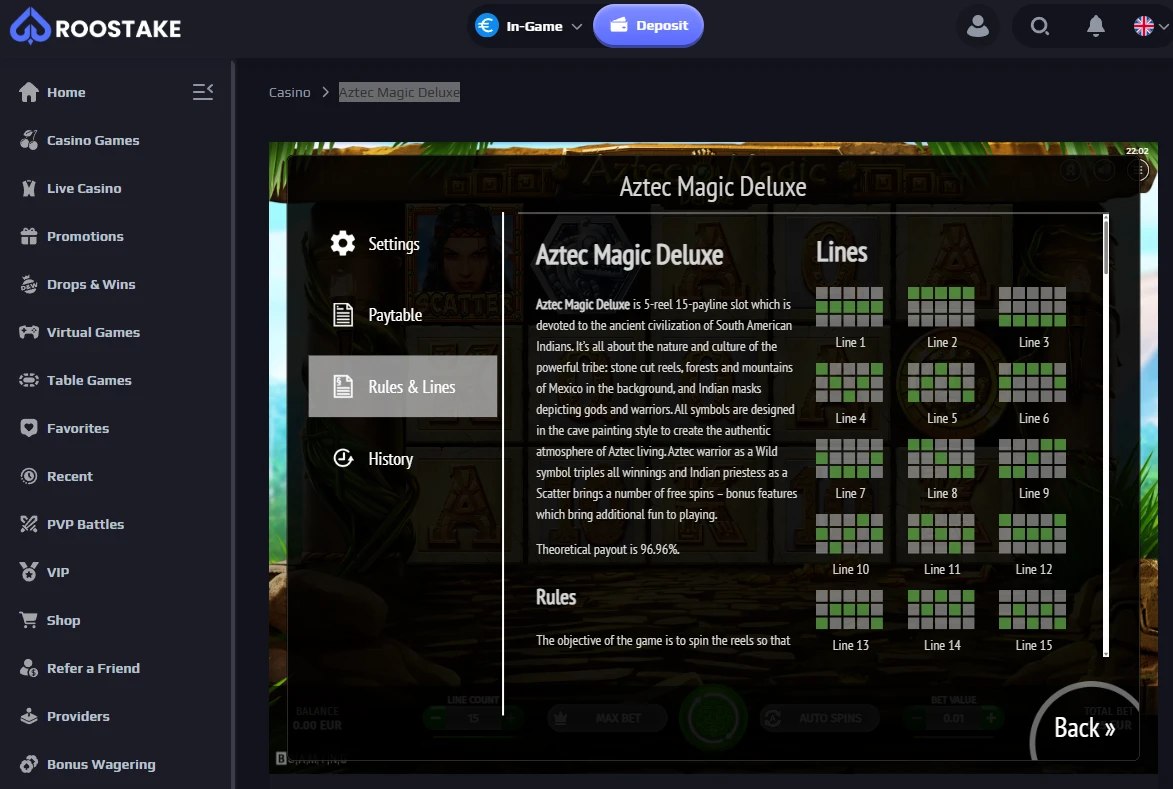Open PVP Battles page

pos(85,524)
